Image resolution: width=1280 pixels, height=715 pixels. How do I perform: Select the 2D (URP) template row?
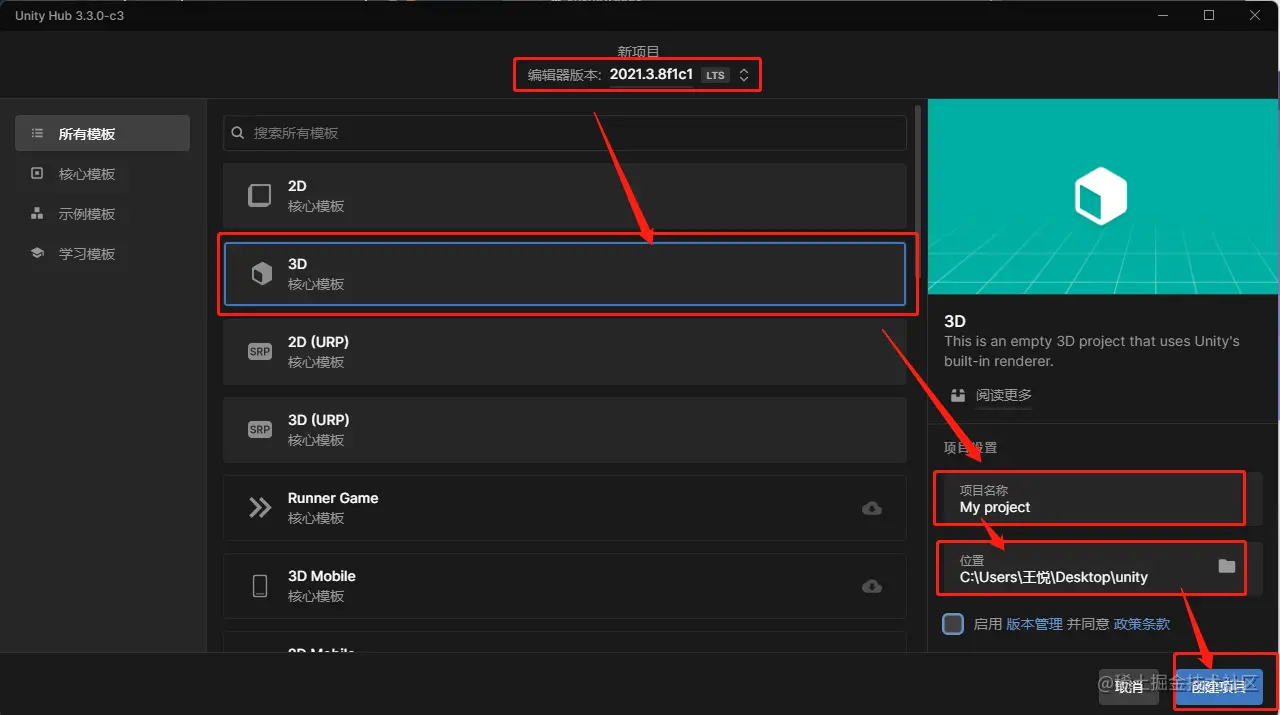coord(565,352)
